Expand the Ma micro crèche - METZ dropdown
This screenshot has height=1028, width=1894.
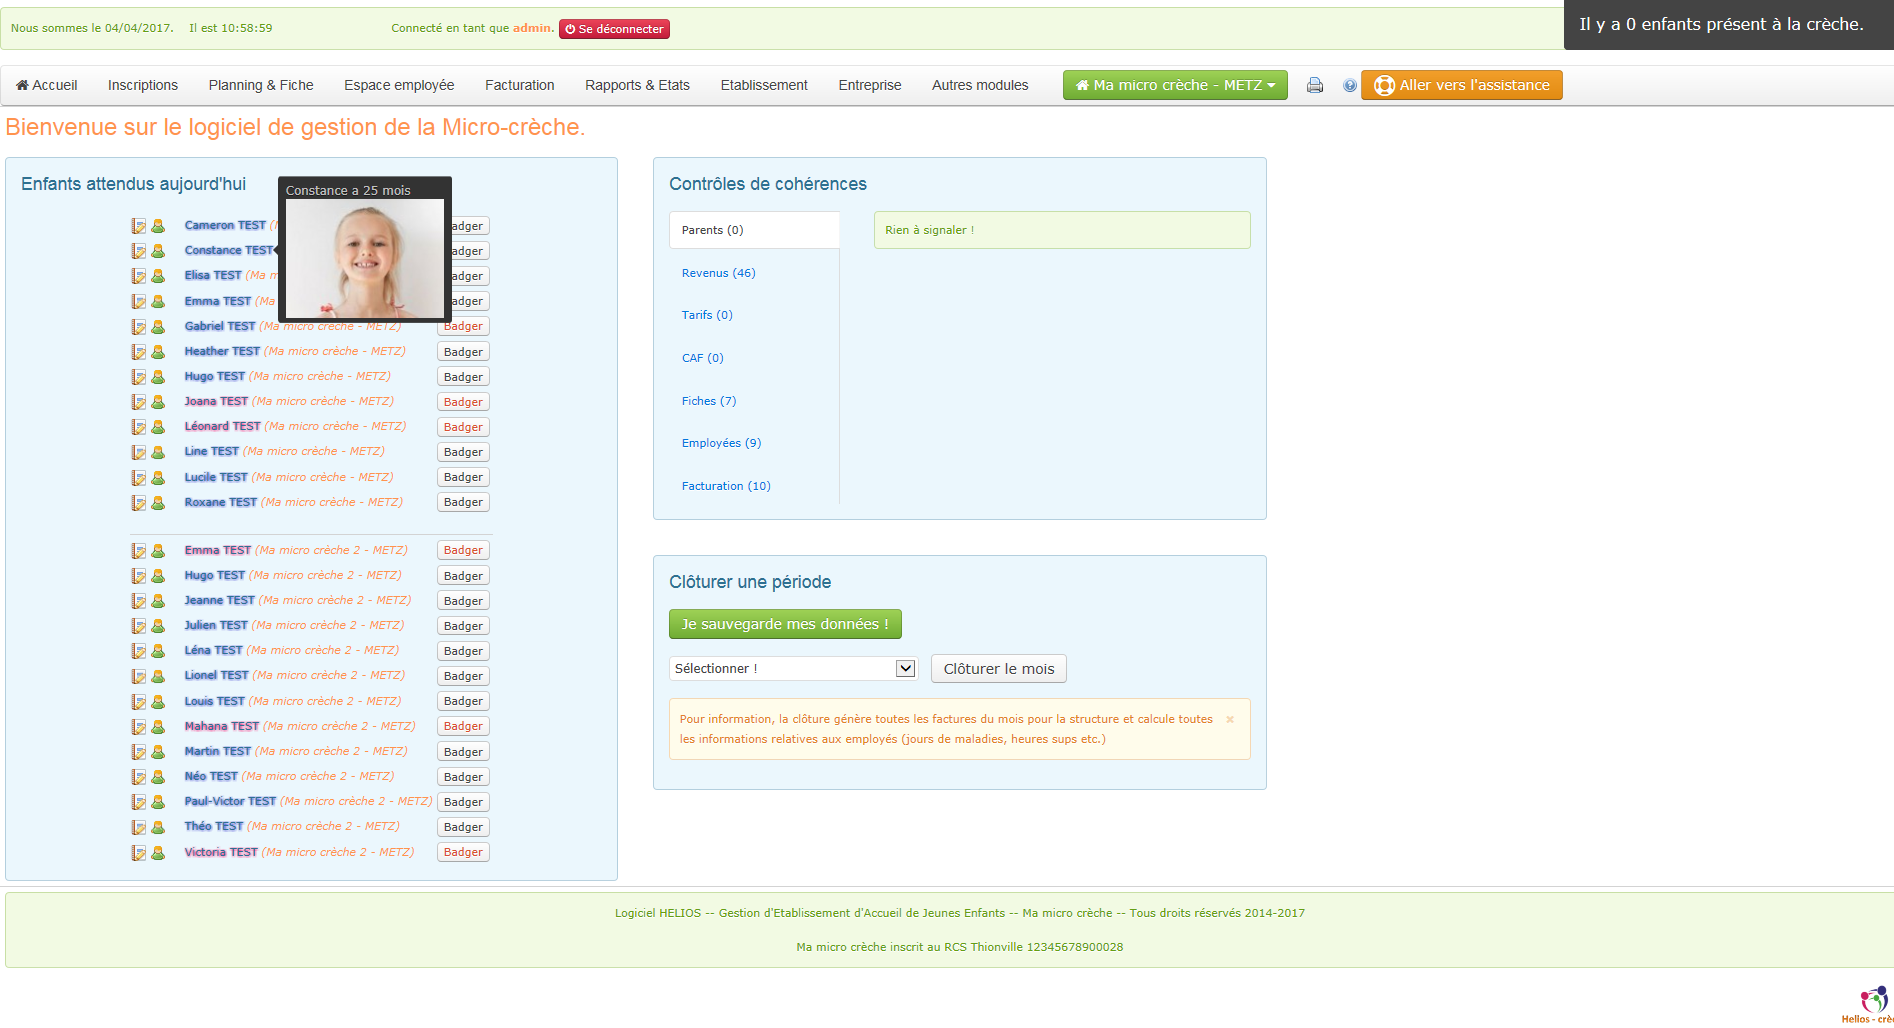[x=1174, y=86]
